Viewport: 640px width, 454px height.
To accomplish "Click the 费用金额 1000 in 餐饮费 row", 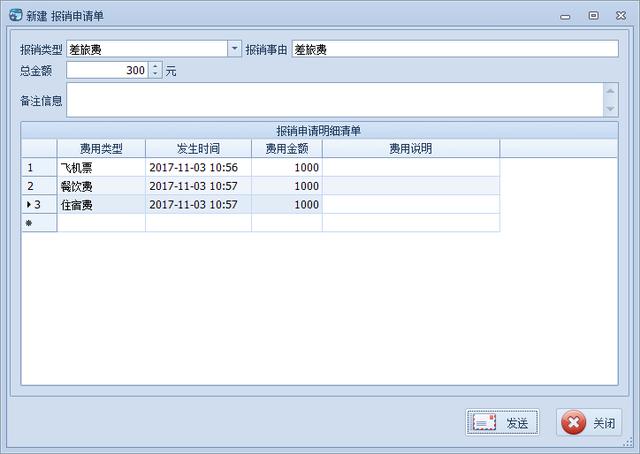I will (x=287, y=186).
